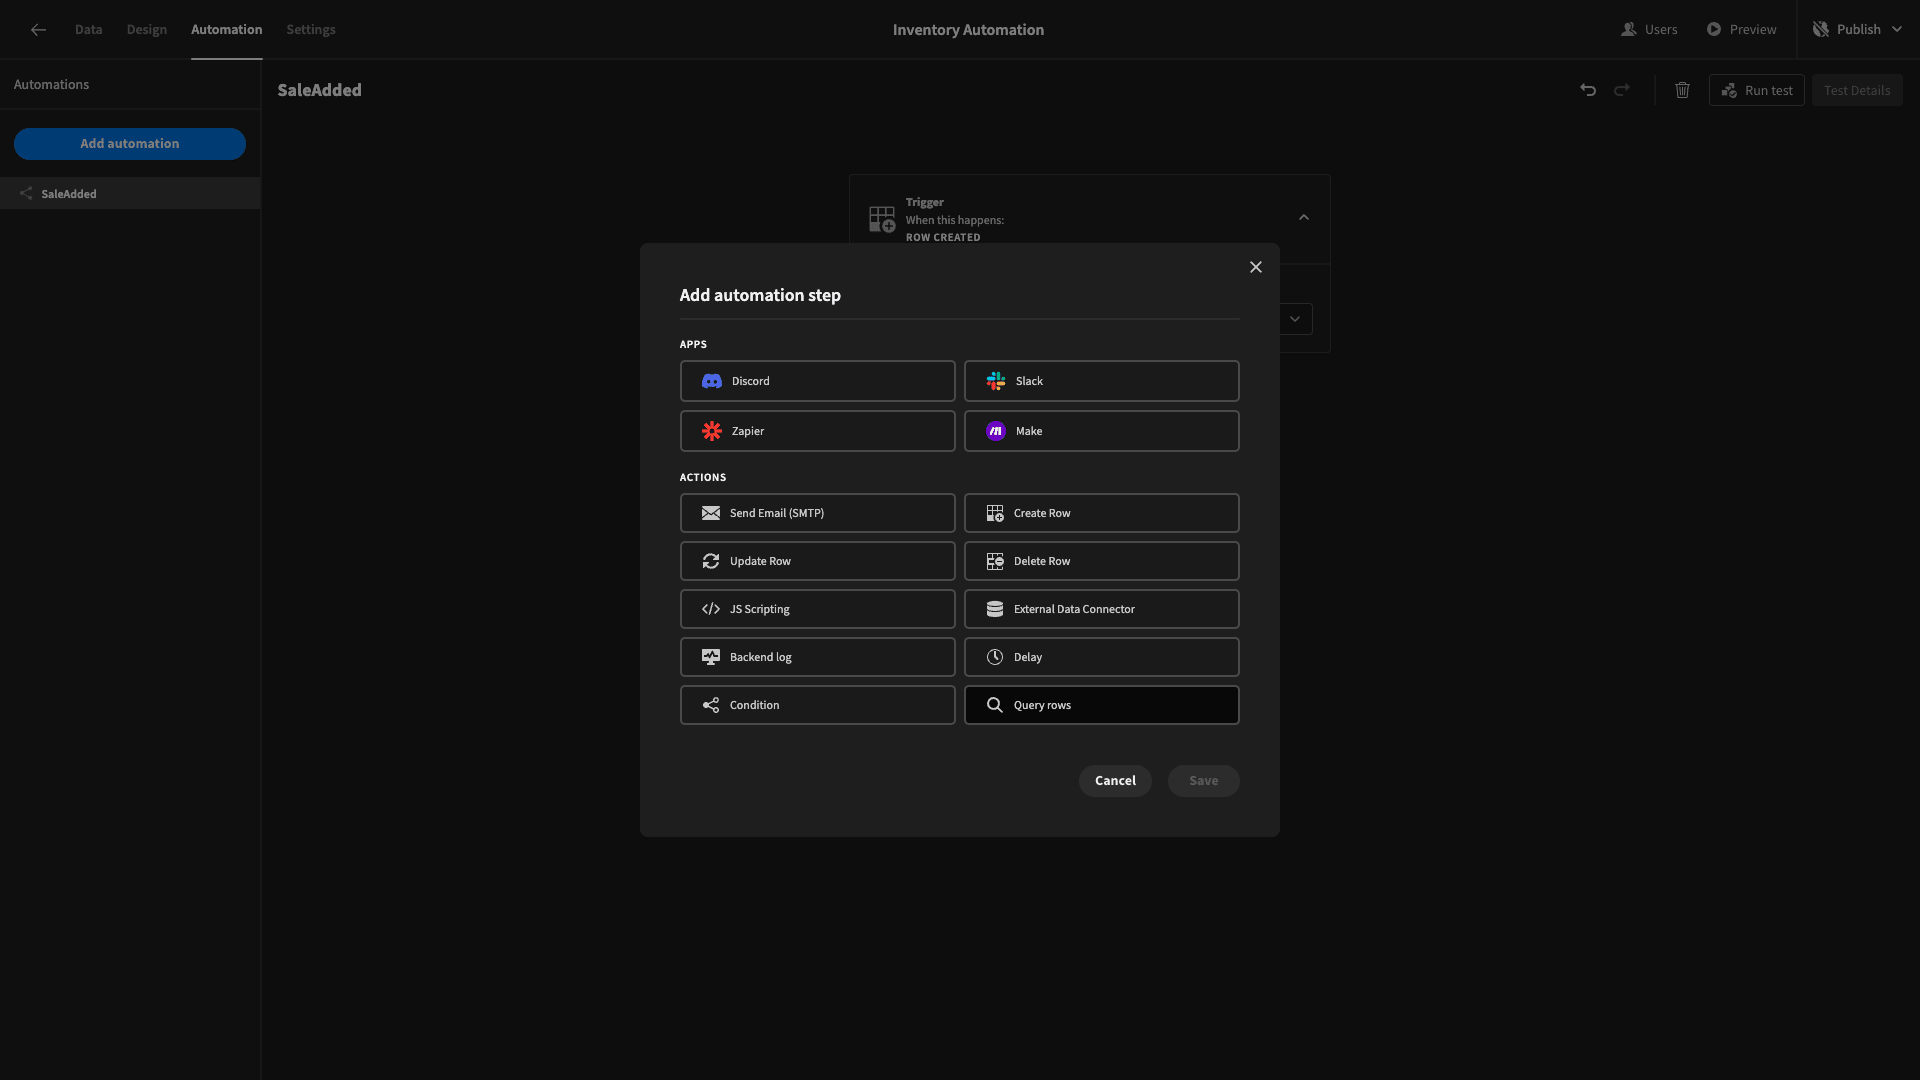Image resolution: width=1920 pixels, height=1080 pixels.
Task: Click the Trigger row-created icon
Action: (882, 219)
